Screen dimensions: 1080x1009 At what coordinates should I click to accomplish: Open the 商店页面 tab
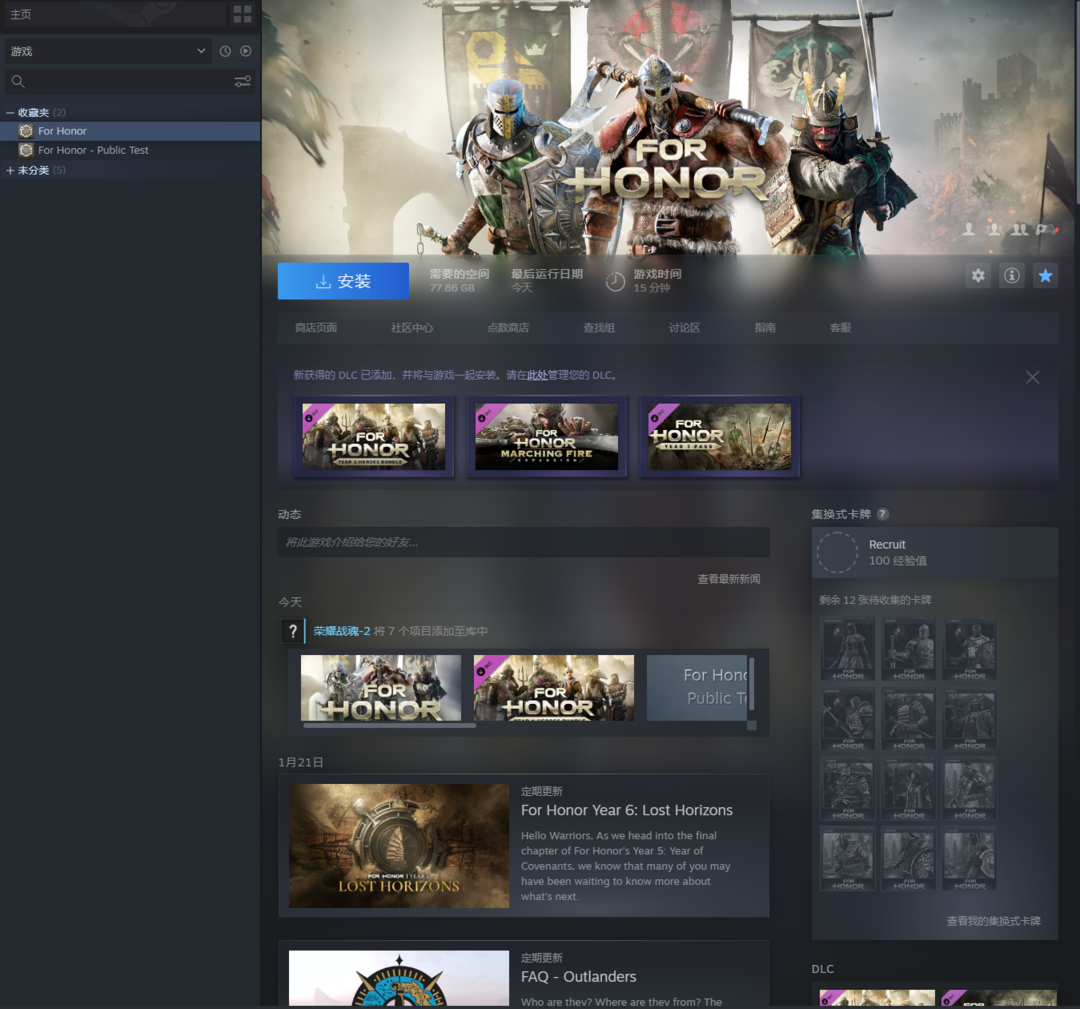click(316, 328)
